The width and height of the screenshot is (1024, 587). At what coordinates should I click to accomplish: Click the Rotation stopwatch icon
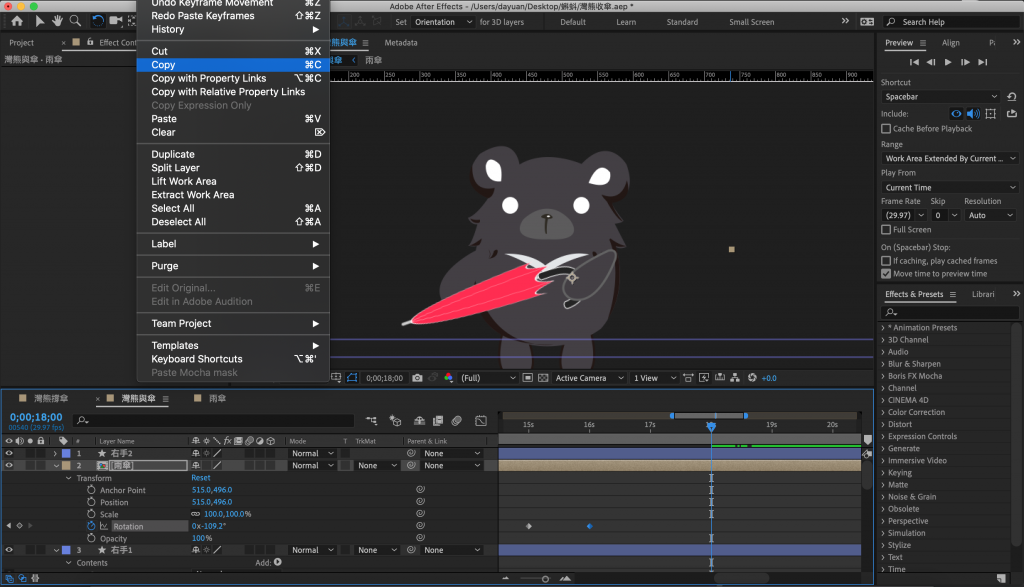coord(91,526)
